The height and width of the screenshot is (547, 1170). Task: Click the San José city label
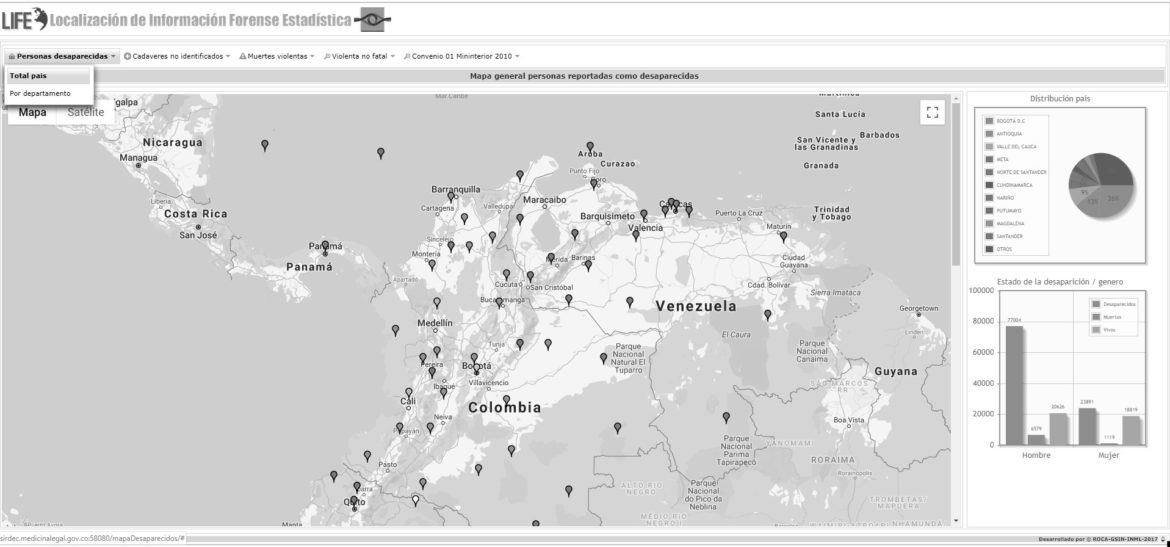click(198, 235)
